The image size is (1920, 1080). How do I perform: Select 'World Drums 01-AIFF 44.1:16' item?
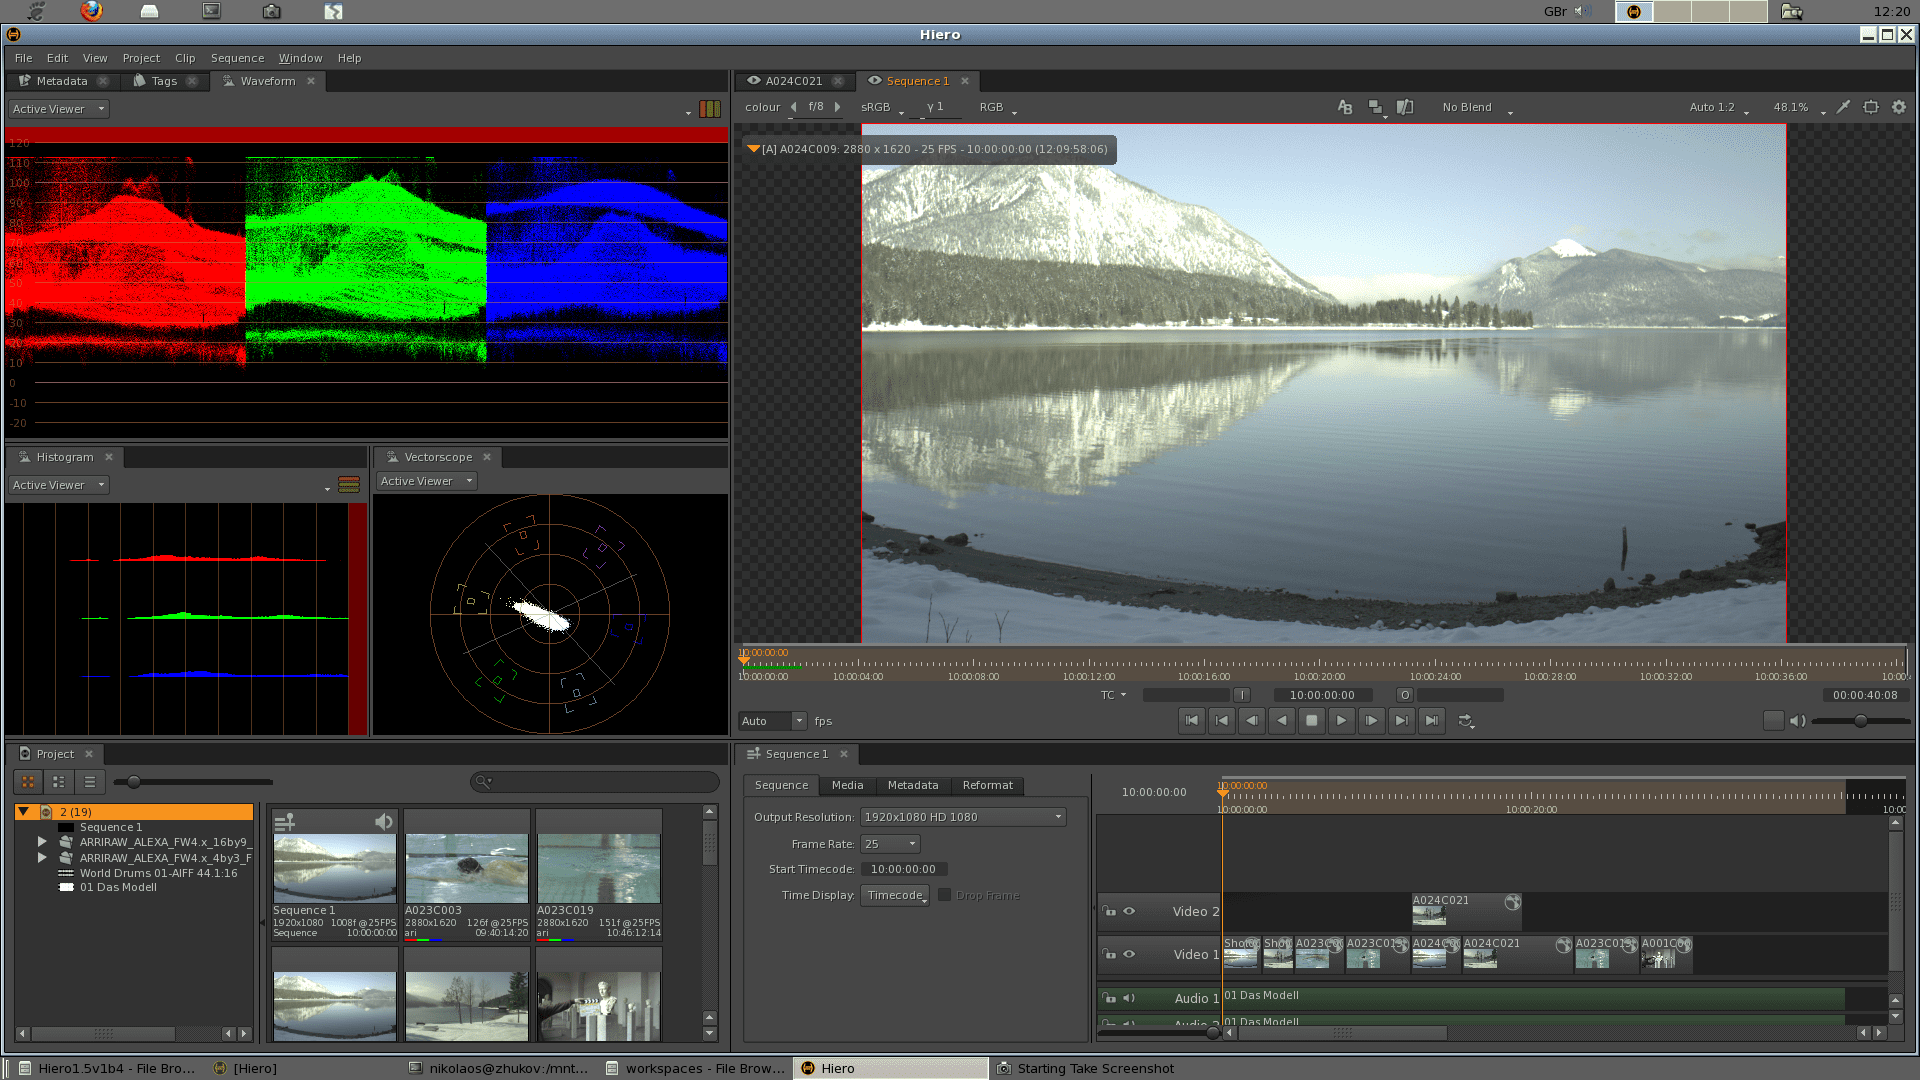coord(158,873)
